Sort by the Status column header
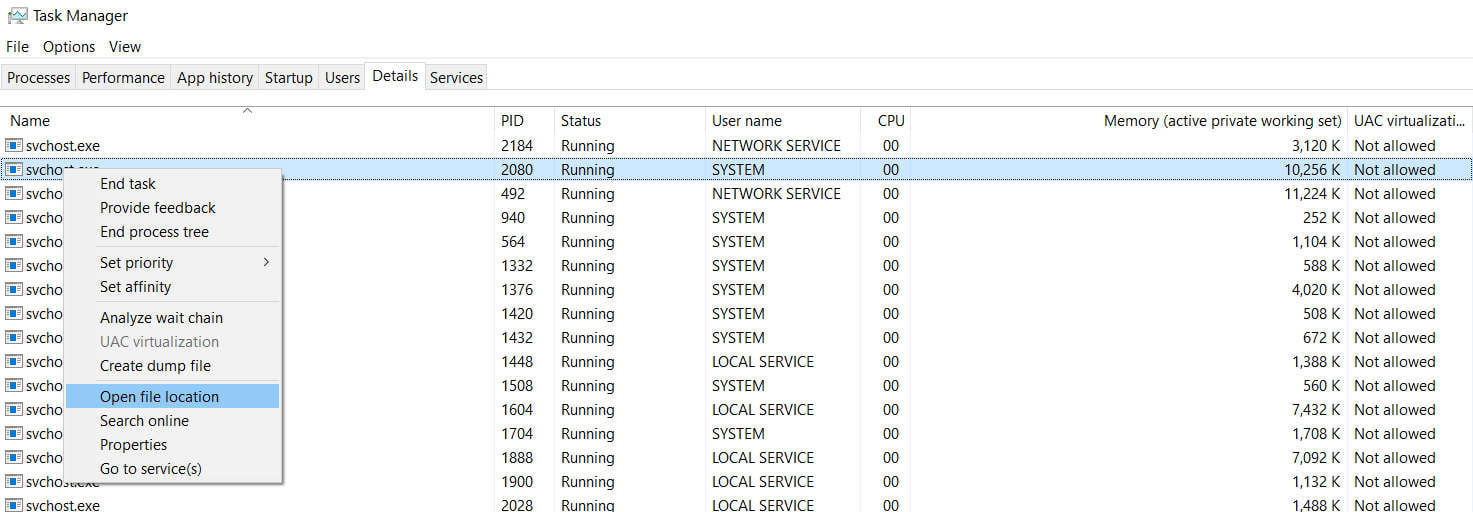The height and width of the screenshot is (512, 1473). point(630,120)
